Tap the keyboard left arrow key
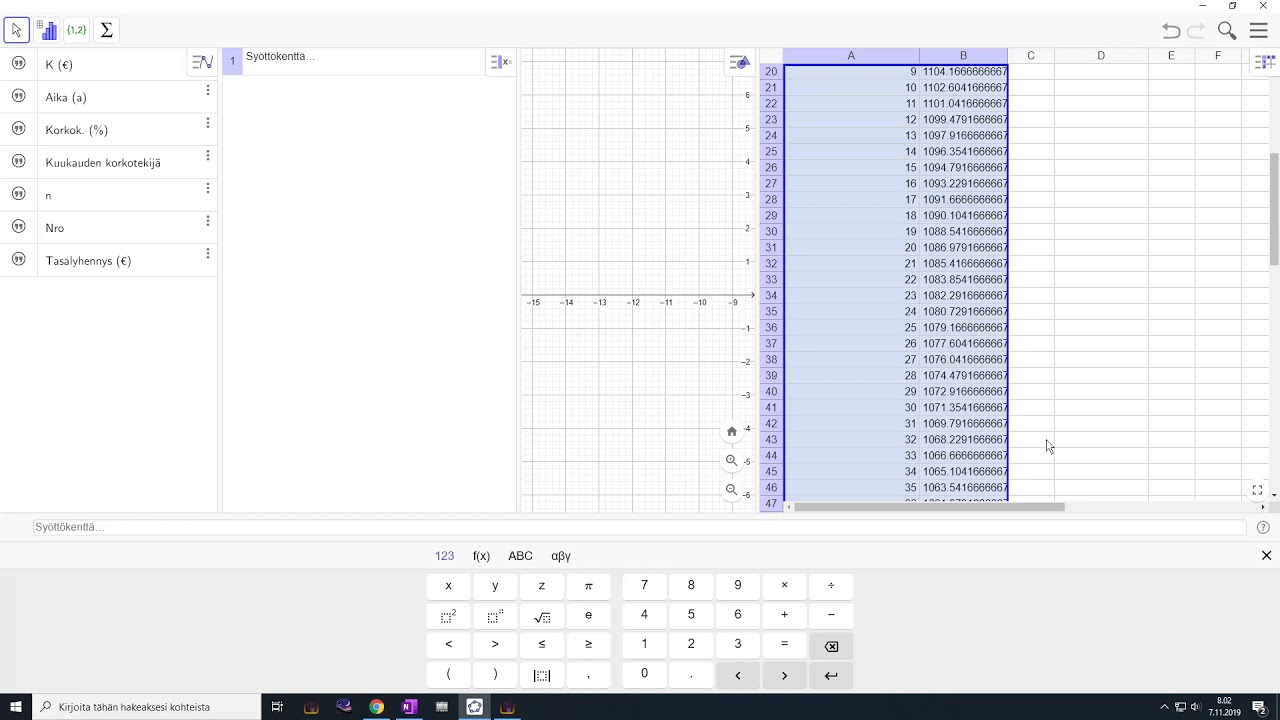Screen dimensions: 1280x720 click(x=738, y=675)
